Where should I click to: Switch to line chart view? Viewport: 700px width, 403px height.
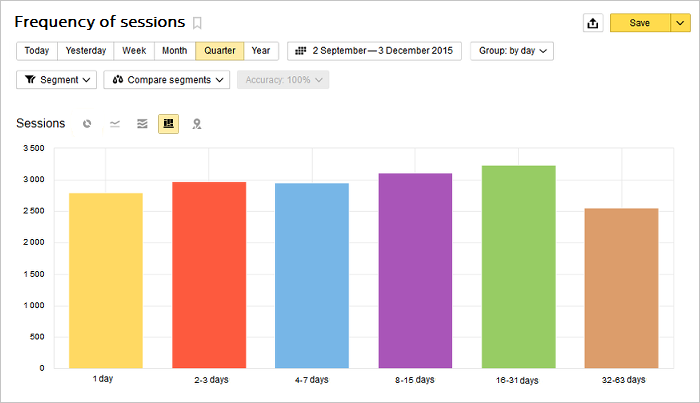coord(115,124)
